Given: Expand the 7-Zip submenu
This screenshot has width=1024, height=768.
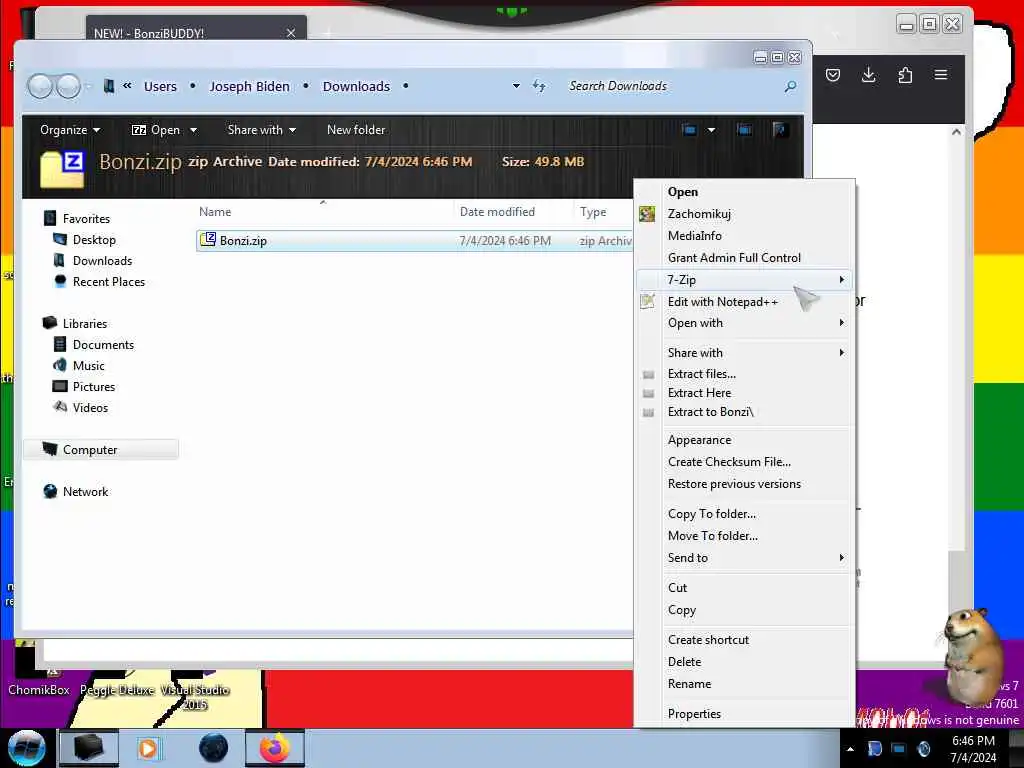Looking at the screenshot, I should (x=744, y=280).
